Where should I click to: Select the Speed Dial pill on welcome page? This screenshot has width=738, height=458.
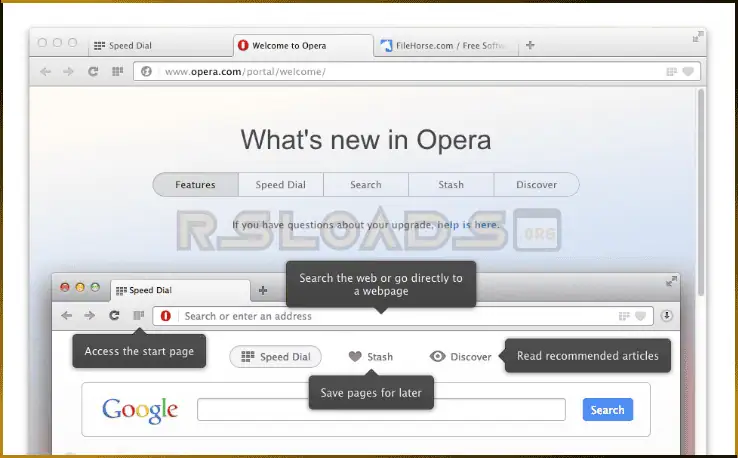pos(281,185)
